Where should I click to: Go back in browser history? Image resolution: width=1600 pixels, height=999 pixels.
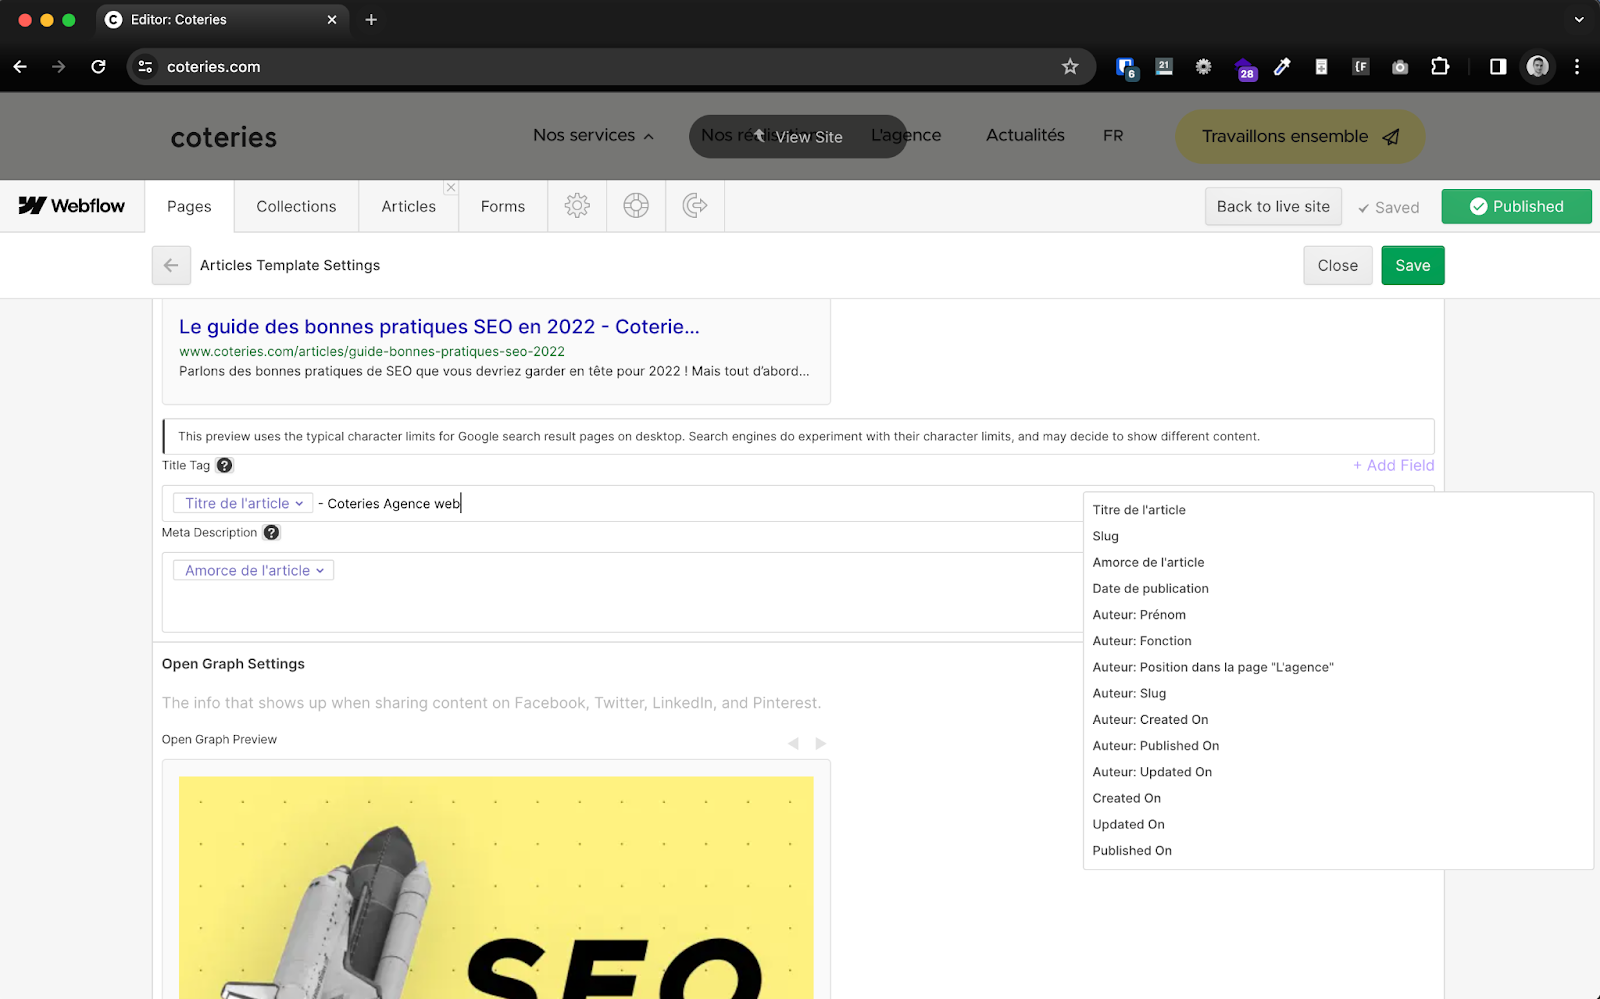[x=20, y=67]
